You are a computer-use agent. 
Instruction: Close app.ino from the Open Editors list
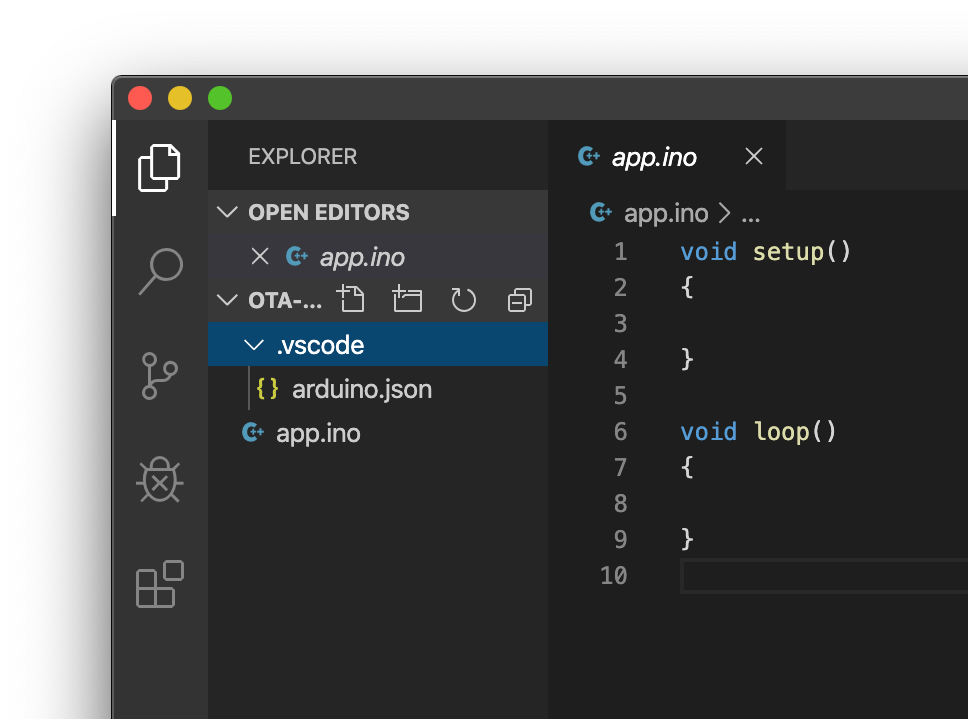[260, 256]
